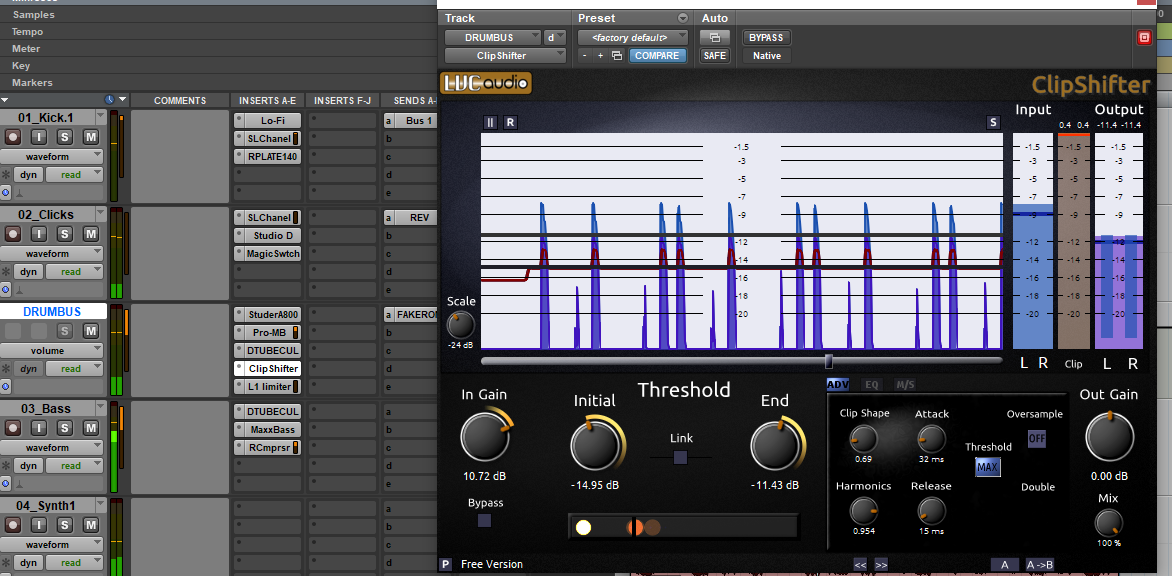This screenshot has height=576, width=1172.
Task: Record-enable the 01_Kick.1 track
Action: (x=12, y=137)
